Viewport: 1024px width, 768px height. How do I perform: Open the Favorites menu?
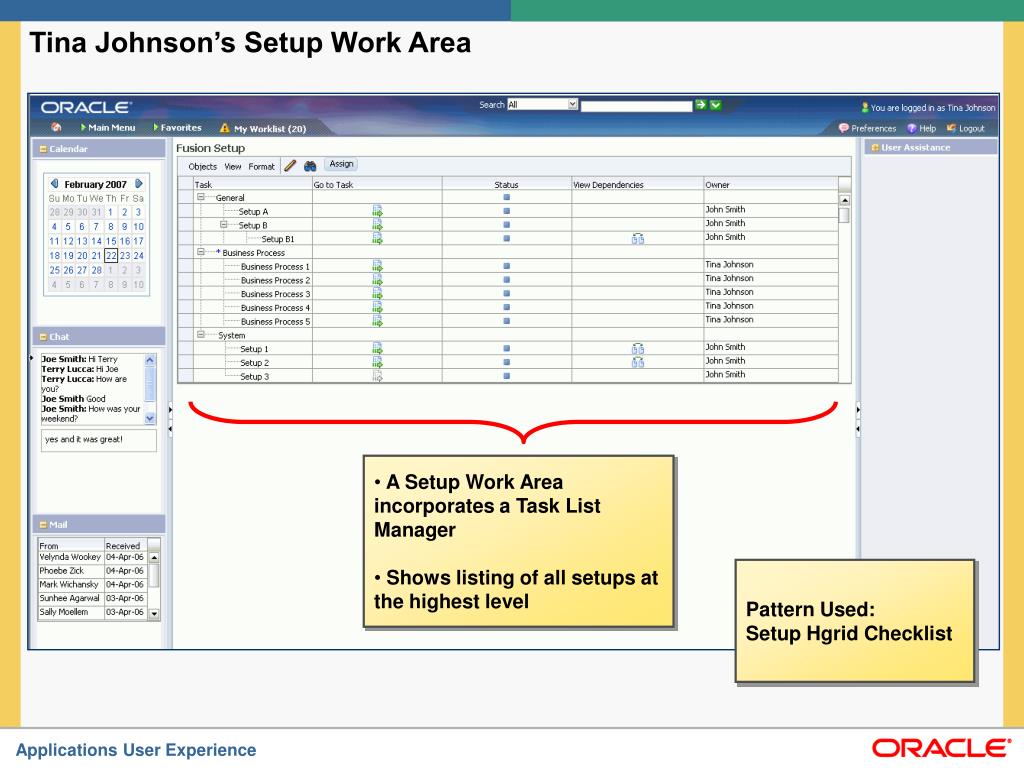178,127
